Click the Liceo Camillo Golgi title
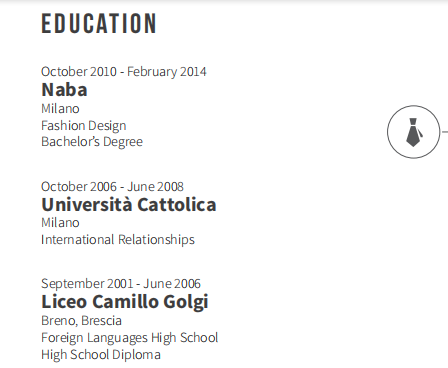 click(125, 302)
